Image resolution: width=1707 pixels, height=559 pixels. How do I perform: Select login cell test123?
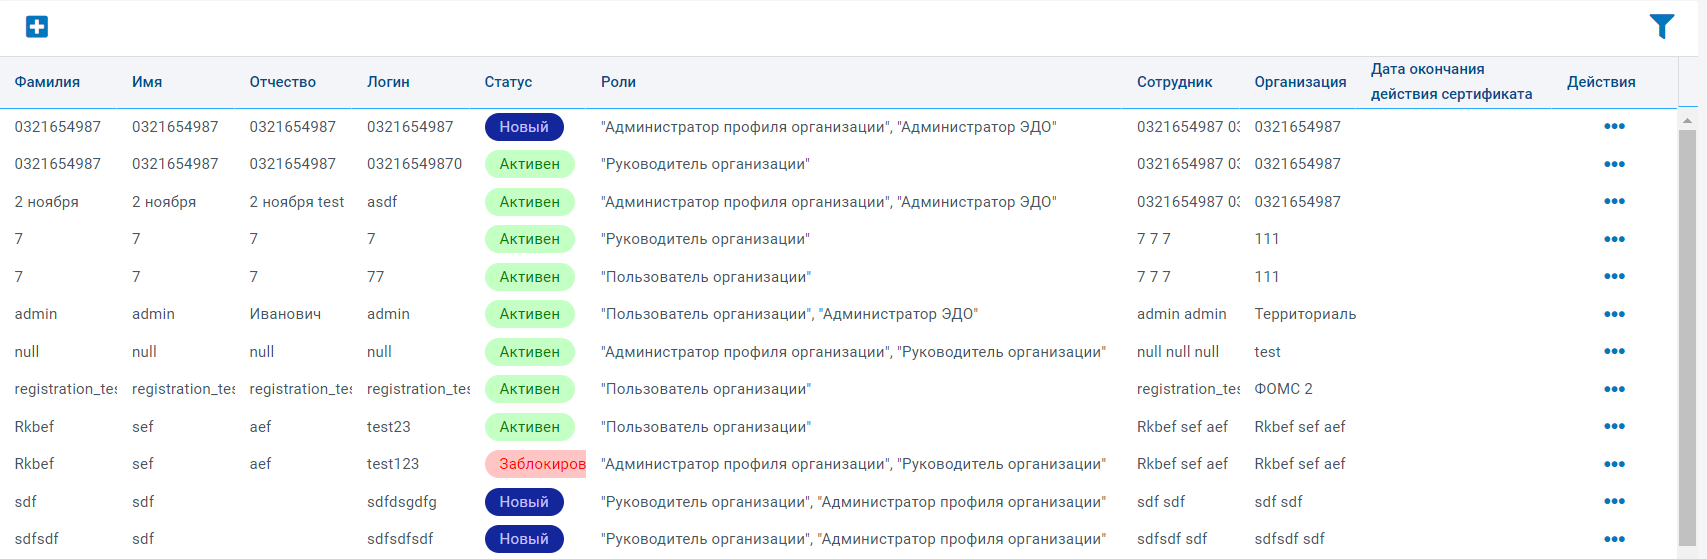[393, 464]
